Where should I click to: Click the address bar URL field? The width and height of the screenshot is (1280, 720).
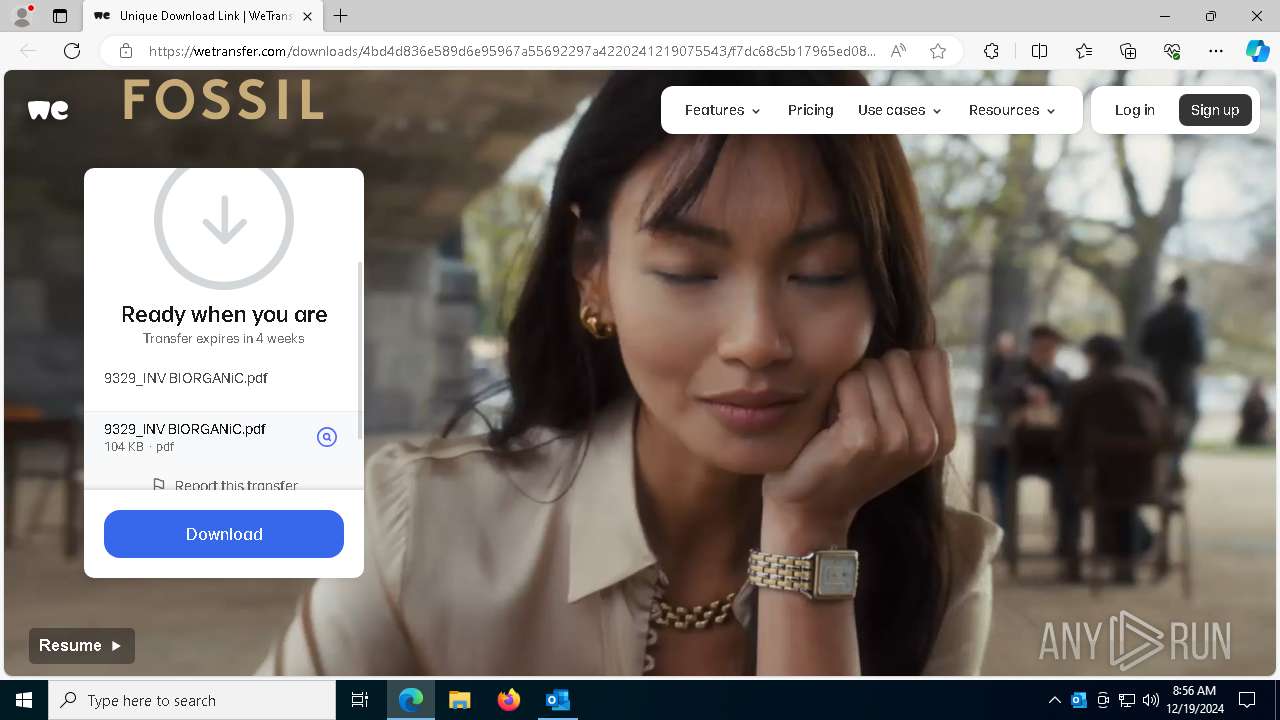(512, 51)
